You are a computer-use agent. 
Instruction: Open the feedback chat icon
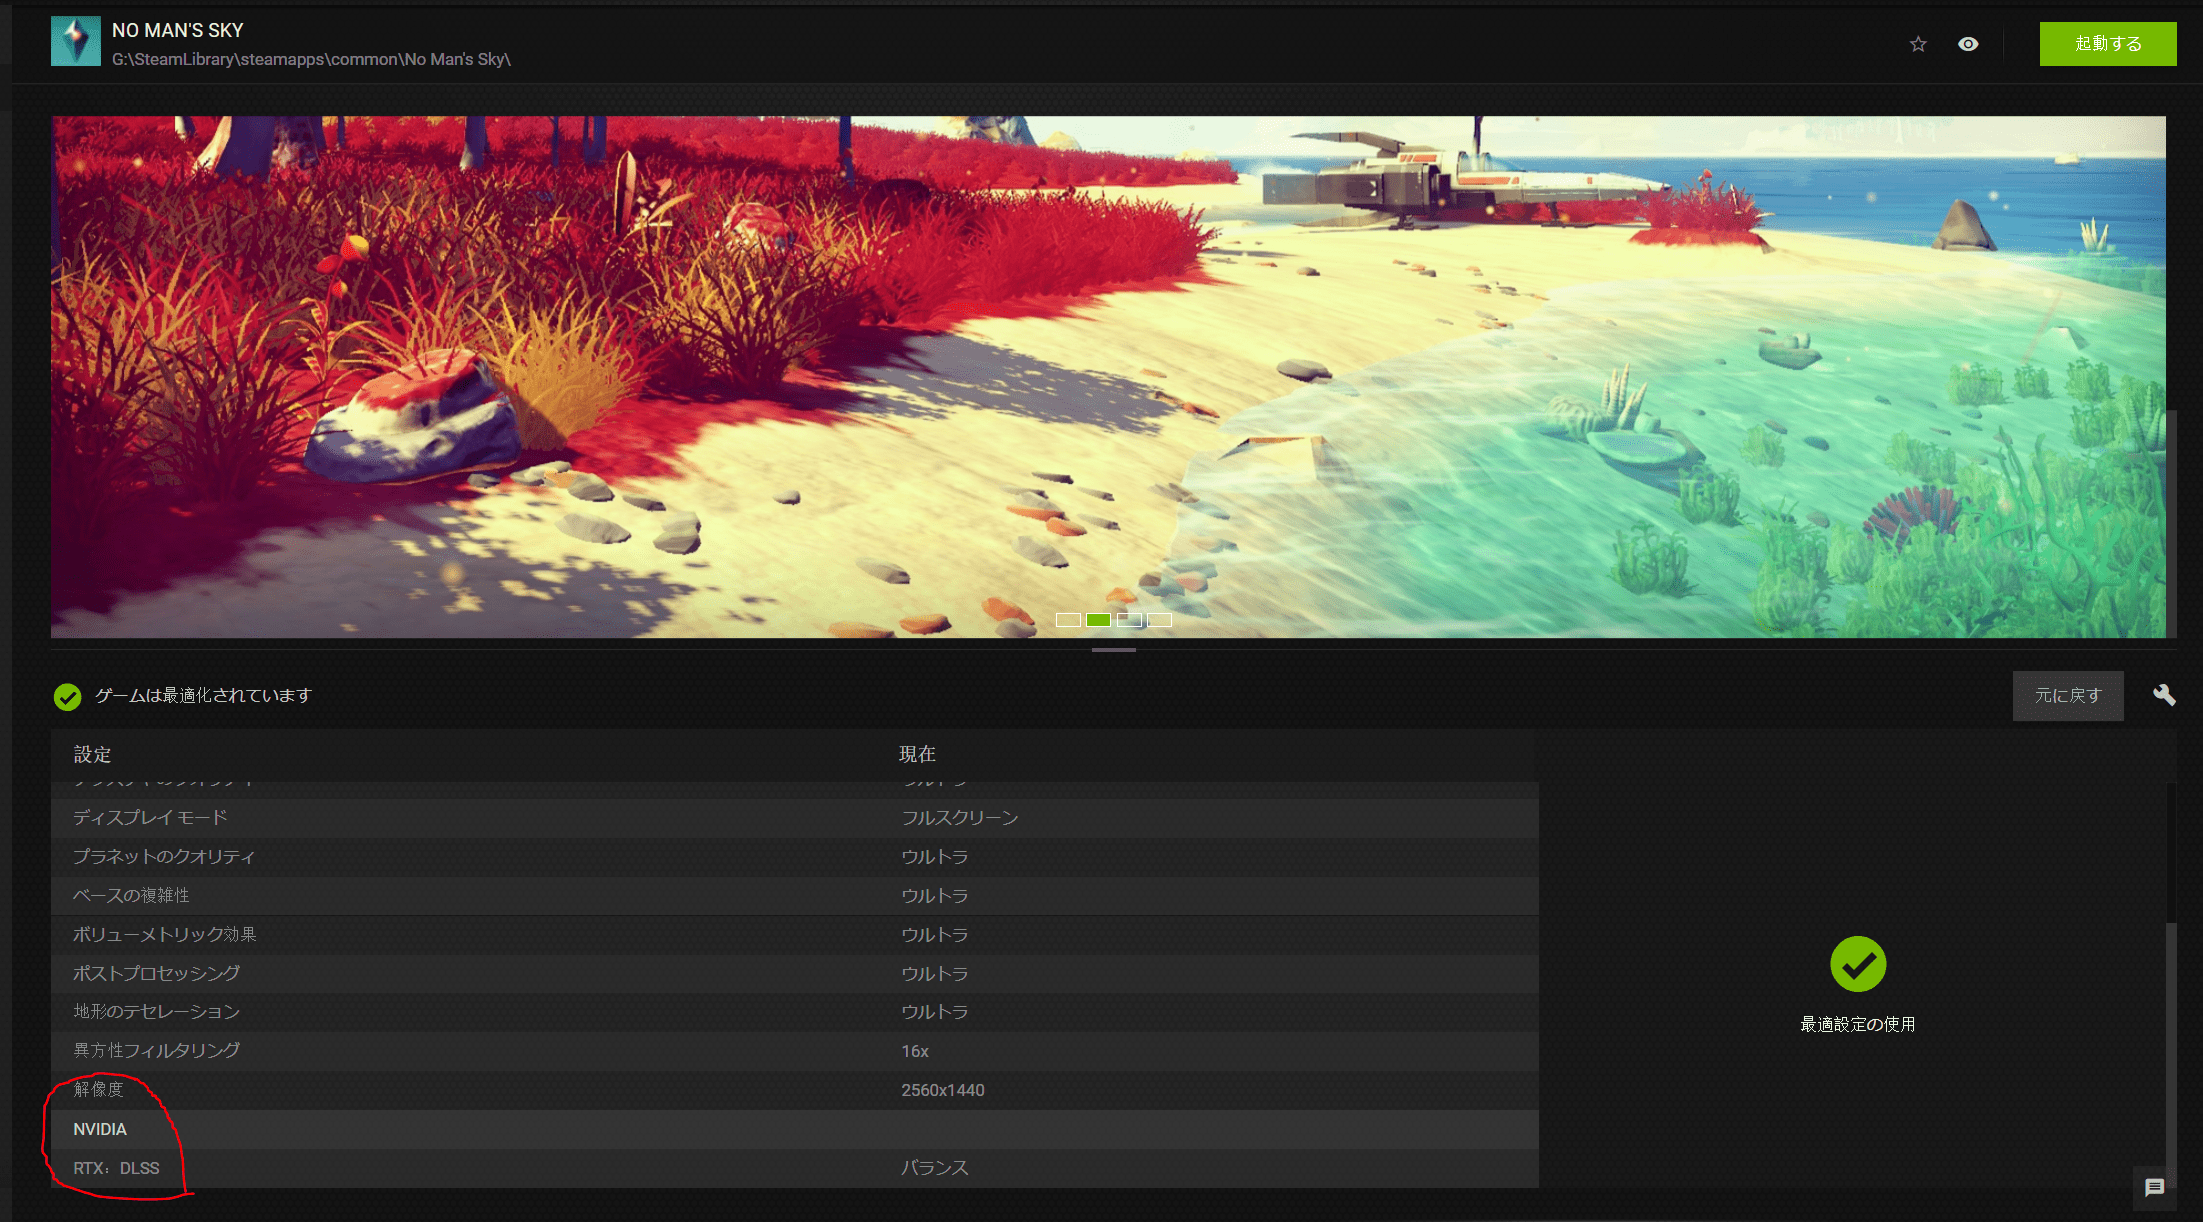2154,1187
